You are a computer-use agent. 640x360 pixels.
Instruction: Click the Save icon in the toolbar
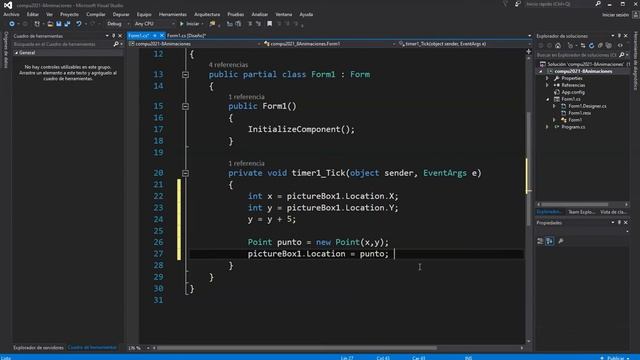tap(59, 24)
